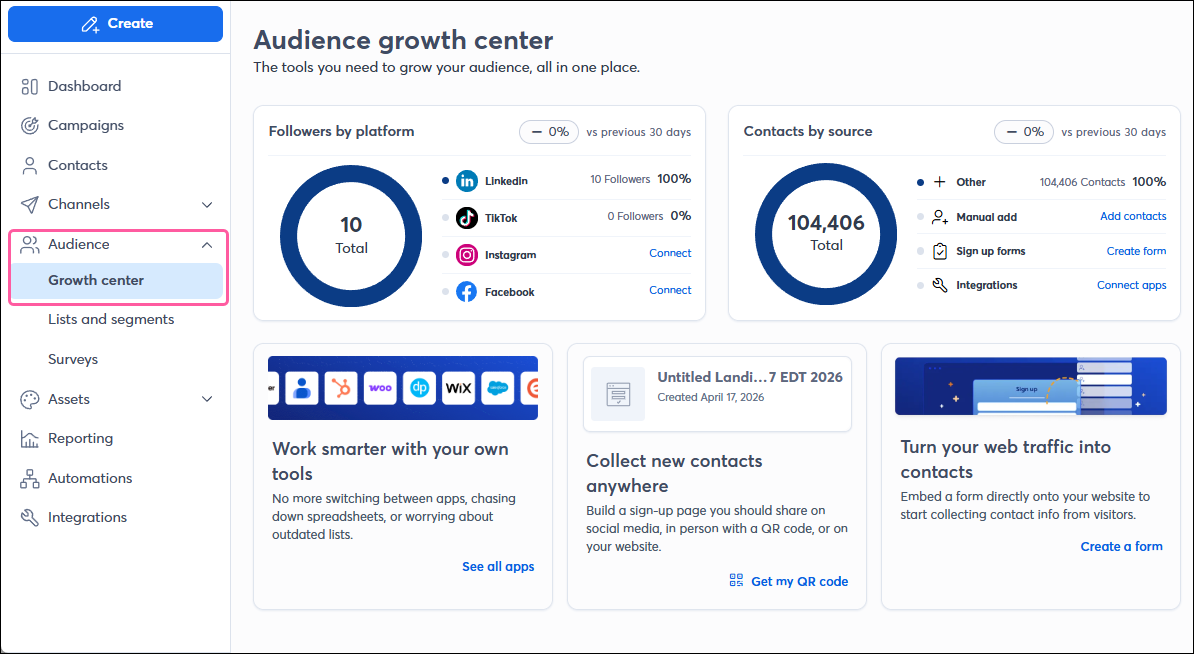Expand the Assets chevron
The image size is (1194, 654).
pos(207,400)
